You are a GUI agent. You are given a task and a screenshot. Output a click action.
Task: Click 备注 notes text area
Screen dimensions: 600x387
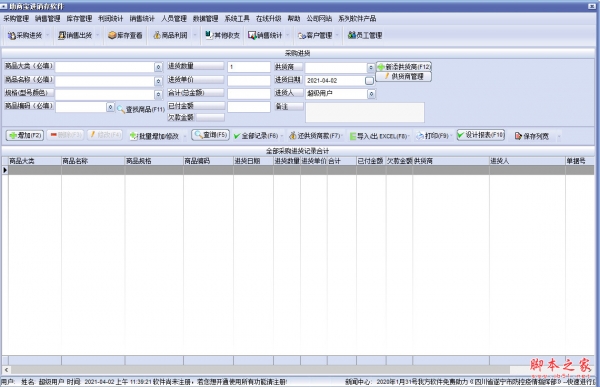tap(365, 112)
